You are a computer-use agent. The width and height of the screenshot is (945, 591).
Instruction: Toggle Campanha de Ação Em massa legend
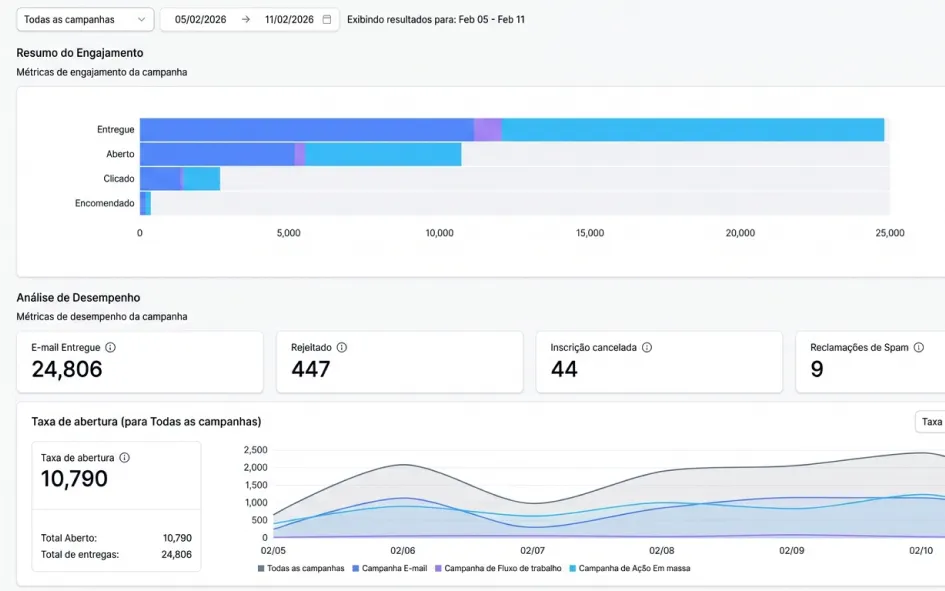pos(630,568)
